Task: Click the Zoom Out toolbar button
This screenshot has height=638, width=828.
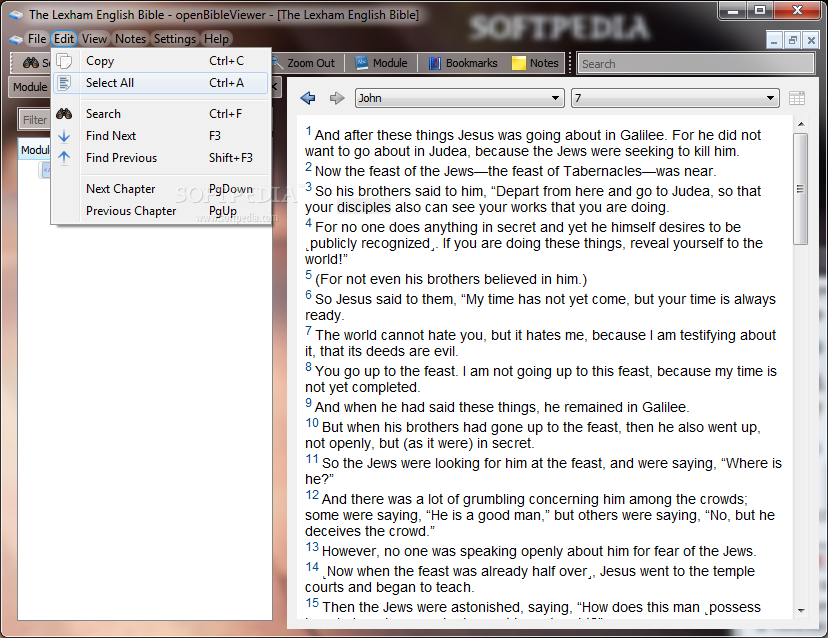Action: coord(304,63)
